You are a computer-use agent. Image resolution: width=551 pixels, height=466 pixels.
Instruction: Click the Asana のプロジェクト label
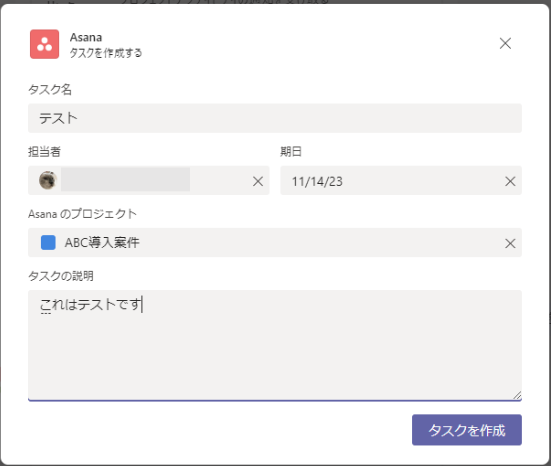click(x=83, y=214)
